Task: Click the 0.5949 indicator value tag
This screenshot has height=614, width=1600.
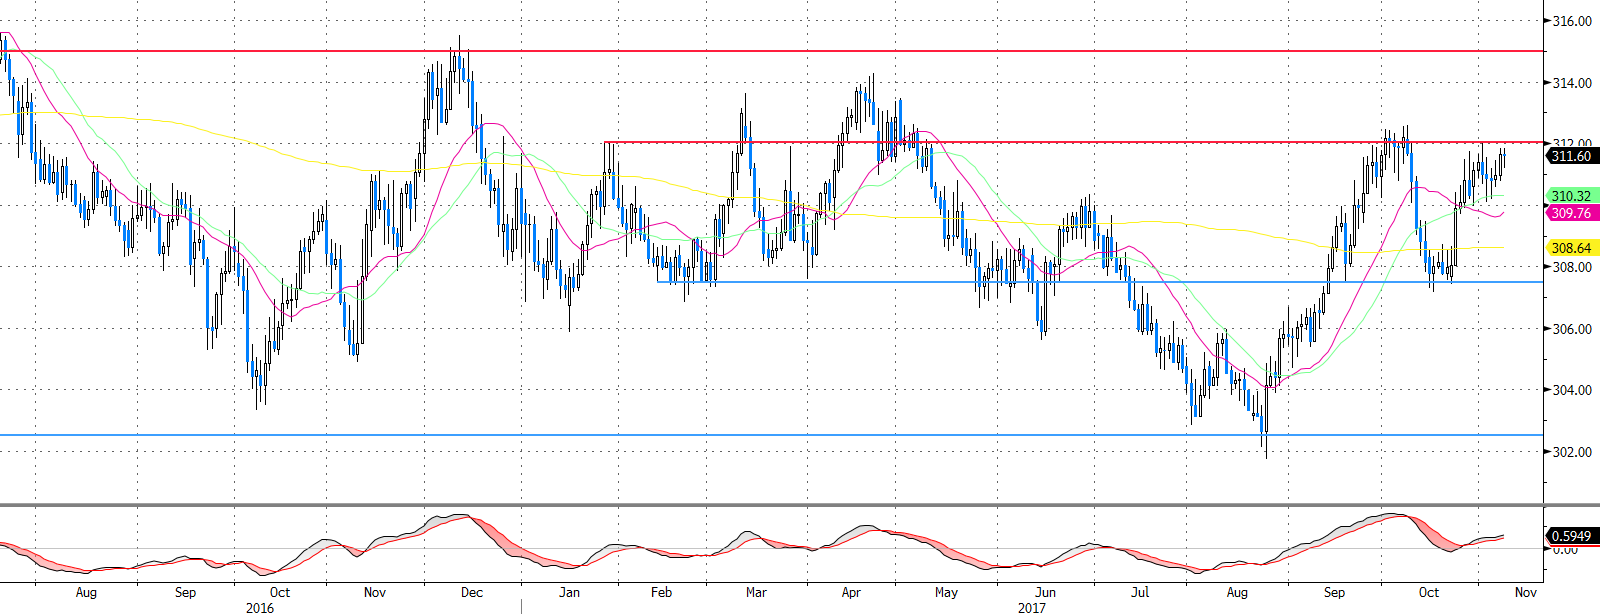Action: tap(1571, 536)
